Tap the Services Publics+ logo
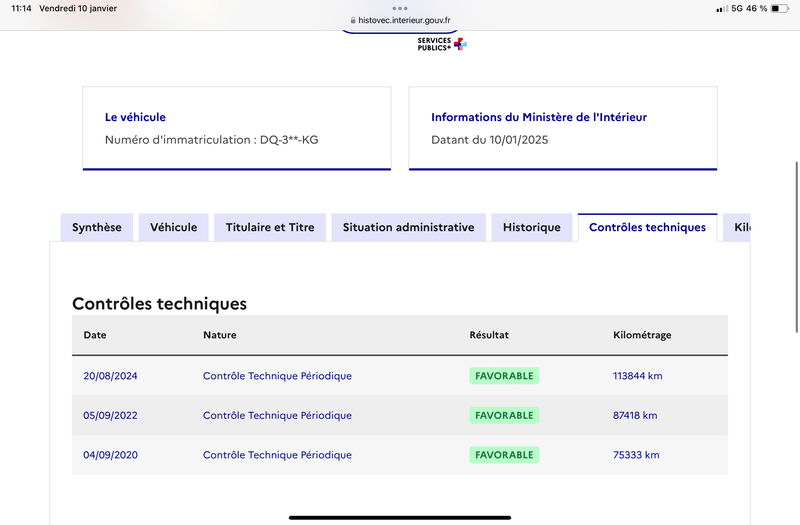This screenshot has height=525, width=800. [442, 44]
